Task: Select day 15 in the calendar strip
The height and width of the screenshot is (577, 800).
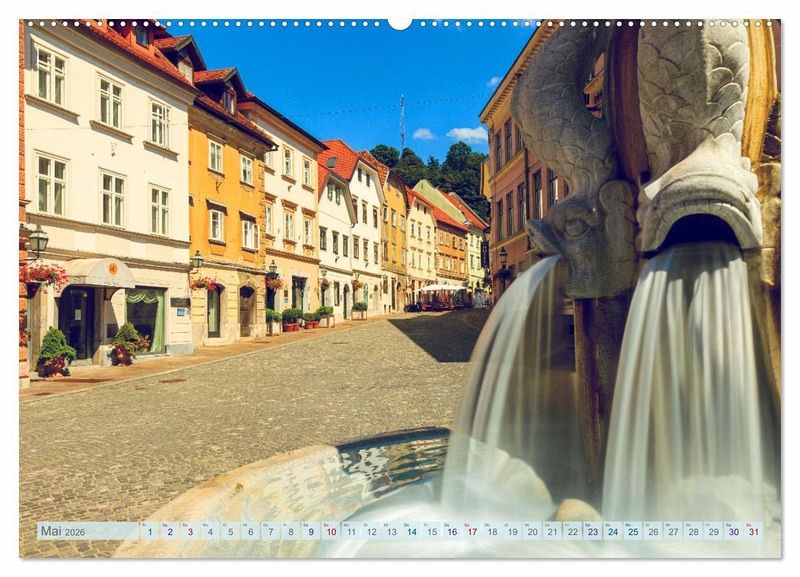Action: click(432, 531)
